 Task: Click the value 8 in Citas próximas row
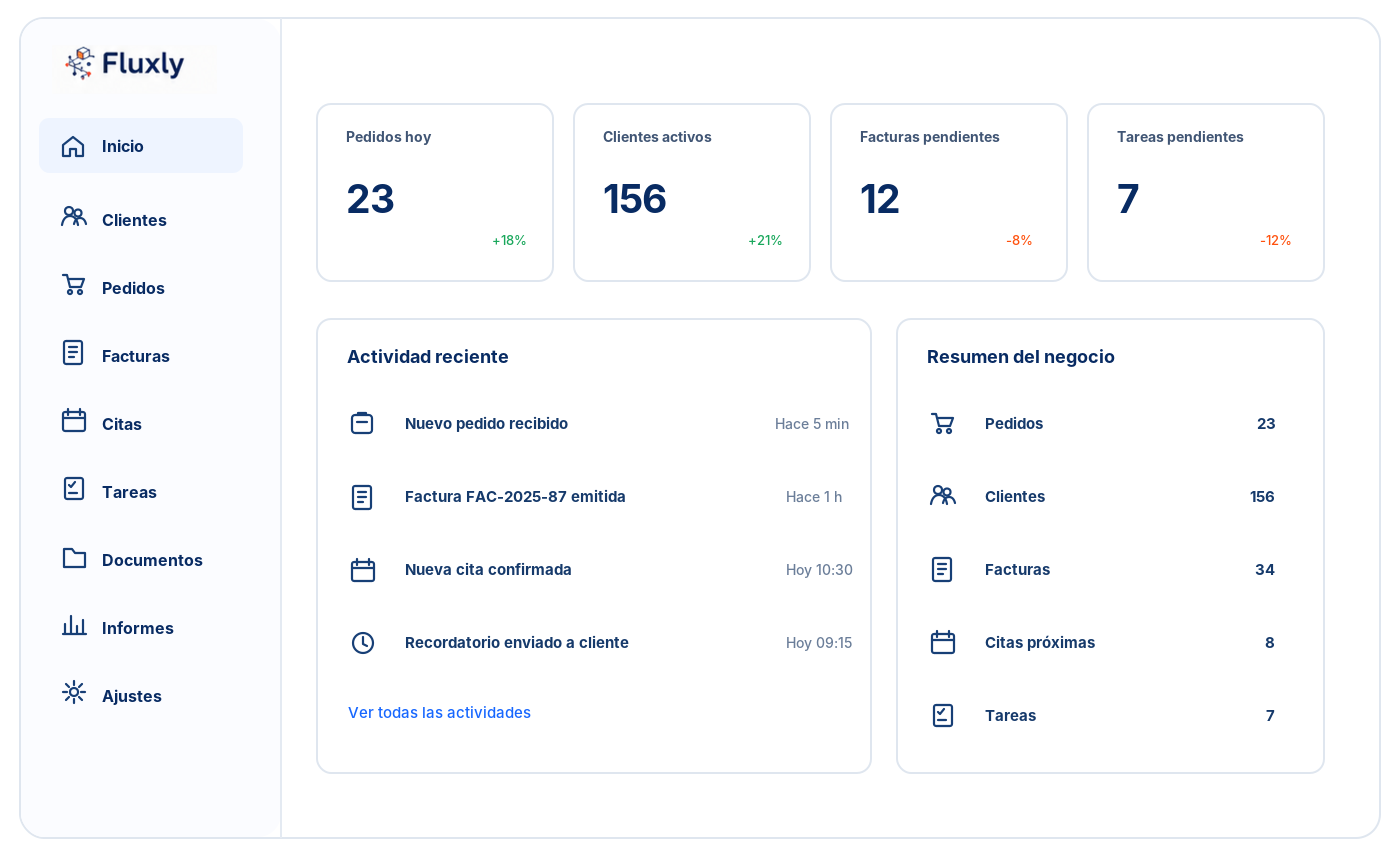click(1270, 643)
